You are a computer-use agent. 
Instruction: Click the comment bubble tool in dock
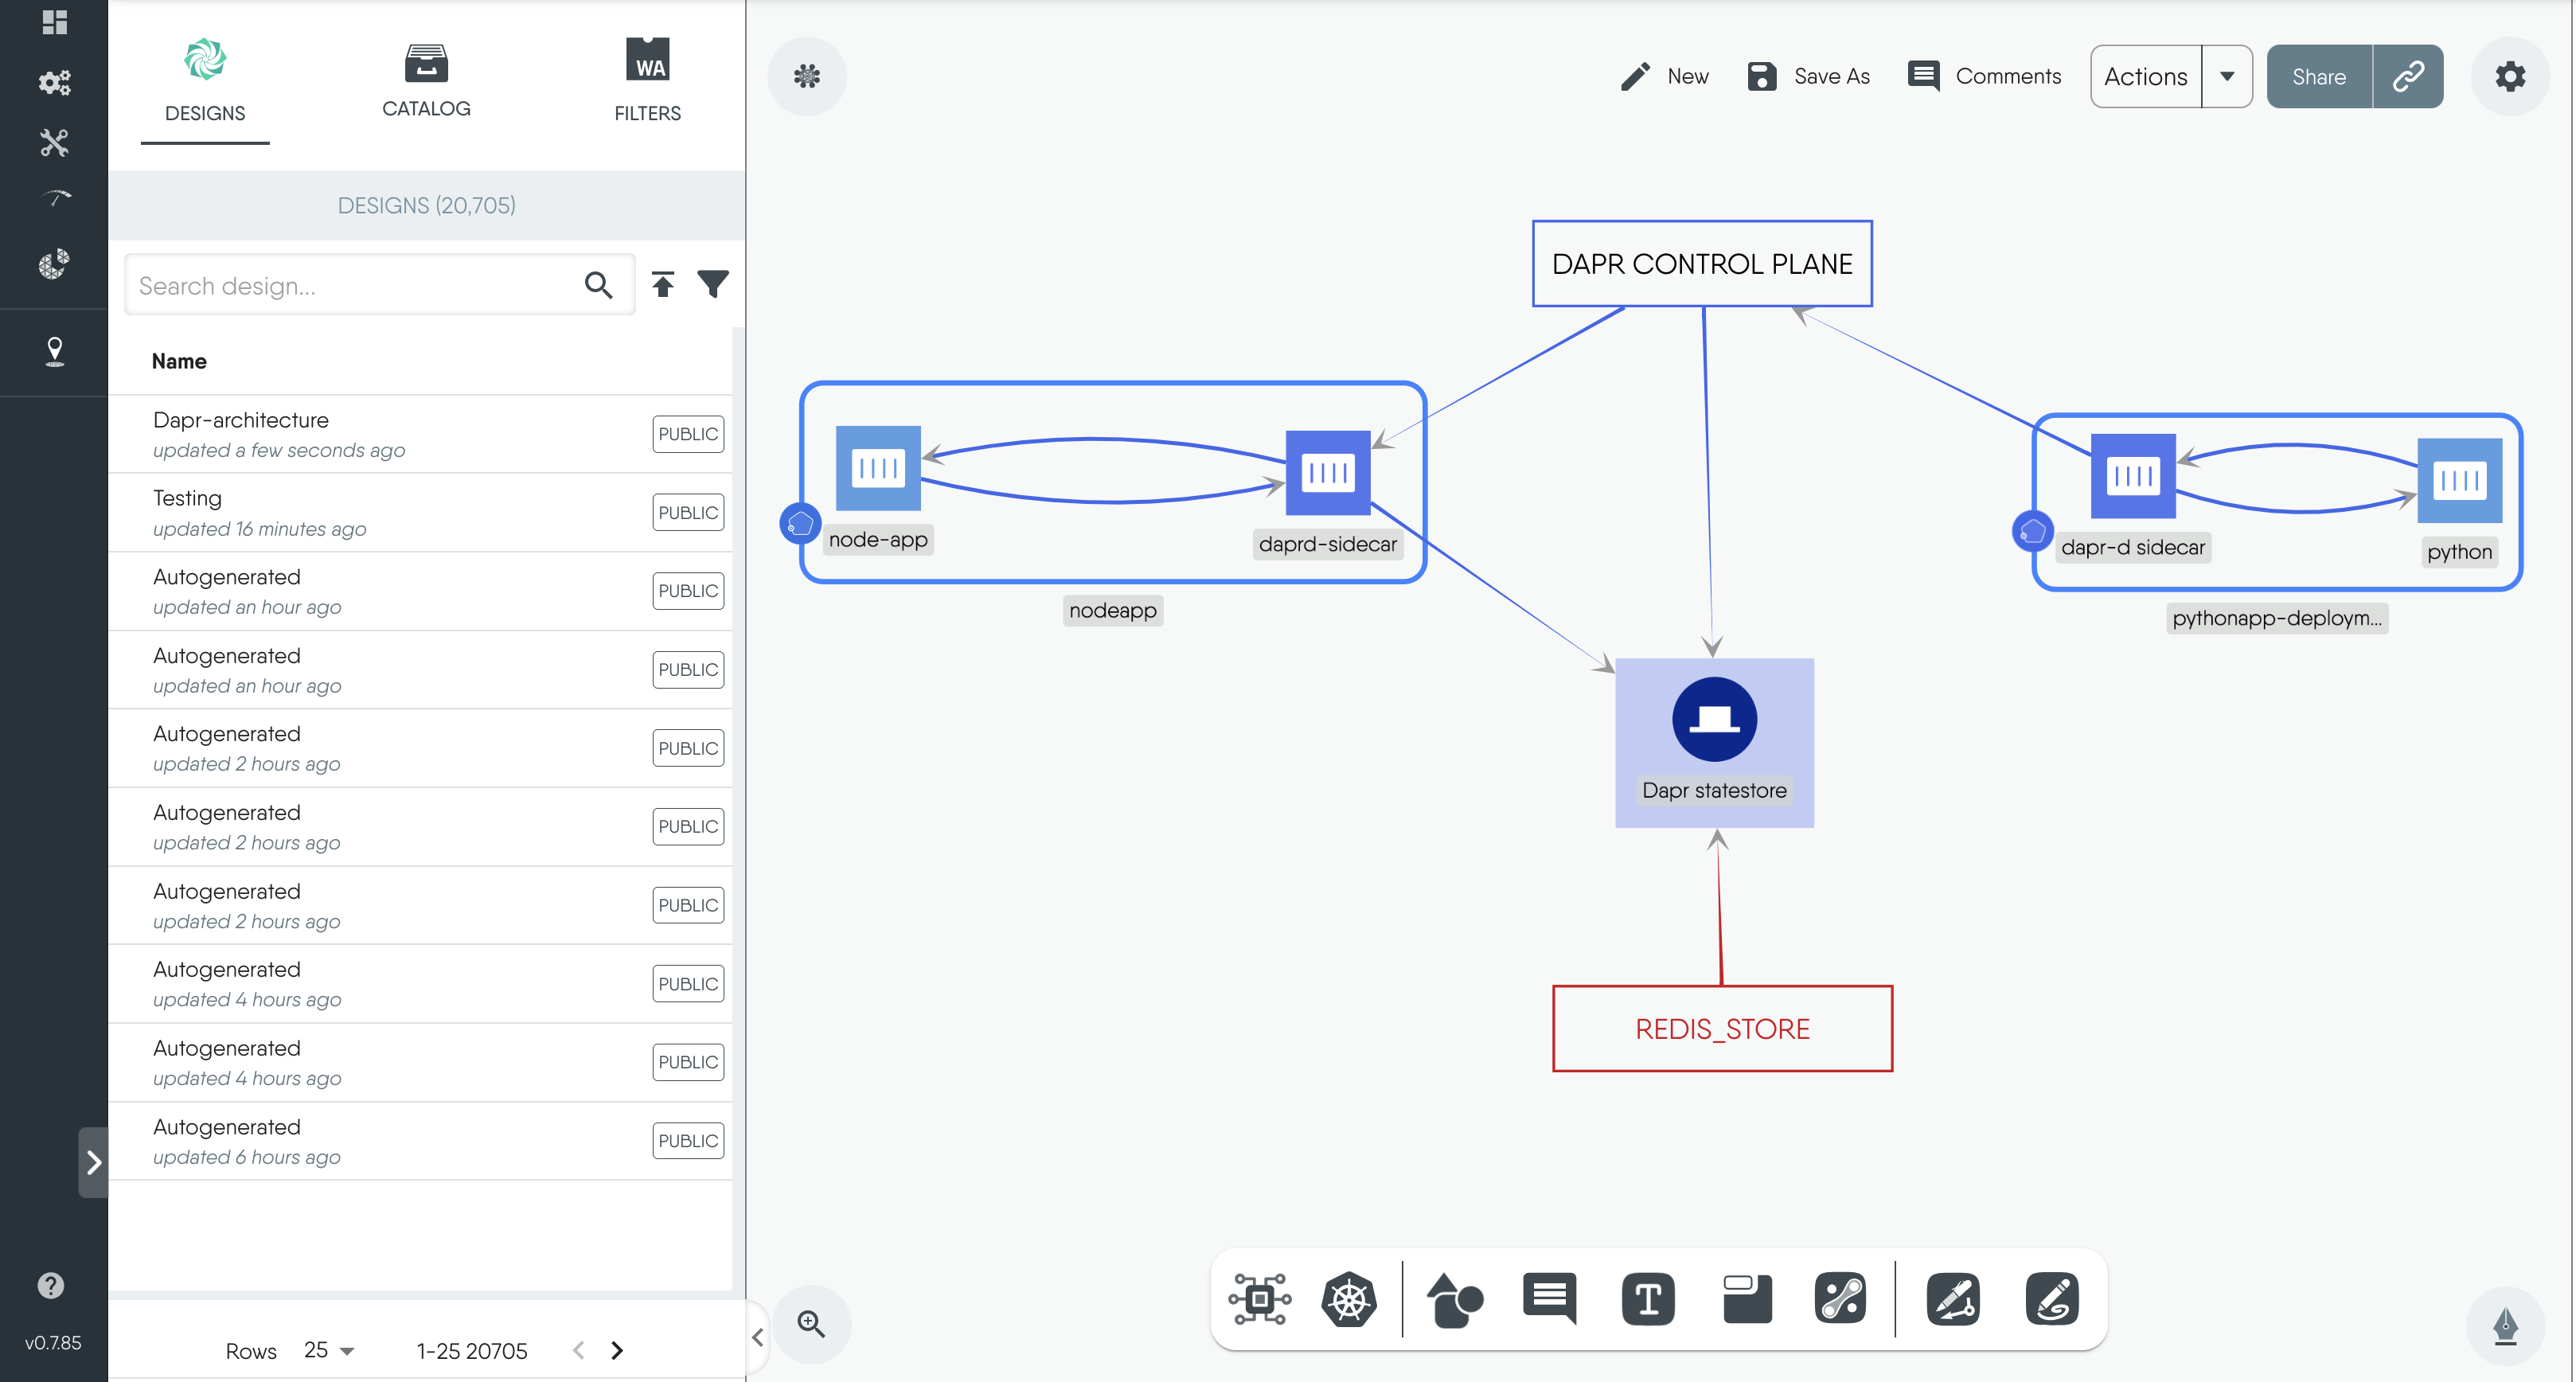click(1549, 1298)
